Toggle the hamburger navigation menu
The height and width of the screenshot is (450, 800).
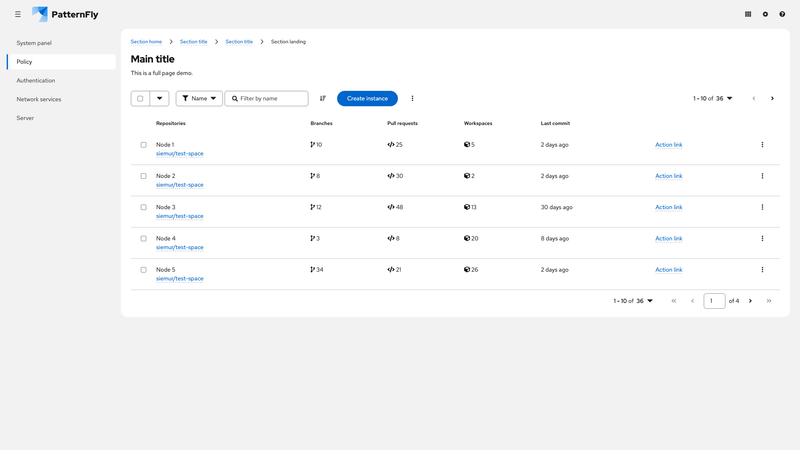[x=18, y=14]
